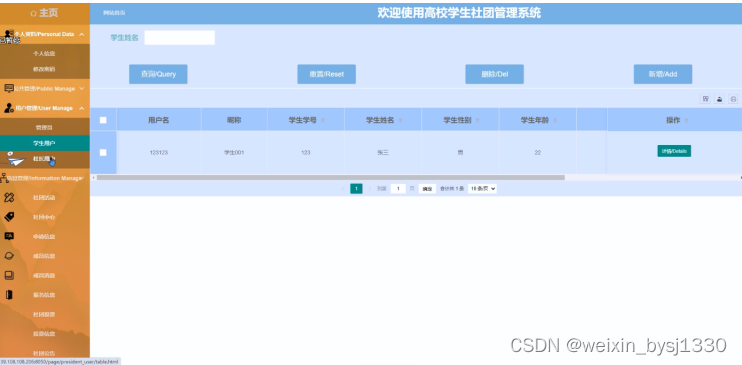742x365 pixels.
Task: Click the tablet-screen icon in sidebar
Action: 9,275
